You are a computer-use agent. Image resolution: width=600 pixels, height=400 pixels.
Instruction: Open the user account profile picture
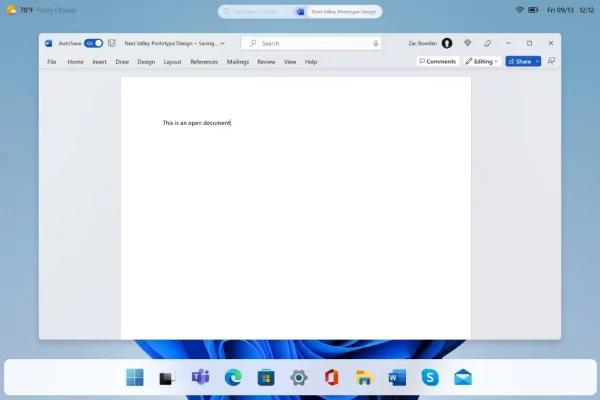click(x=446, y=44)
